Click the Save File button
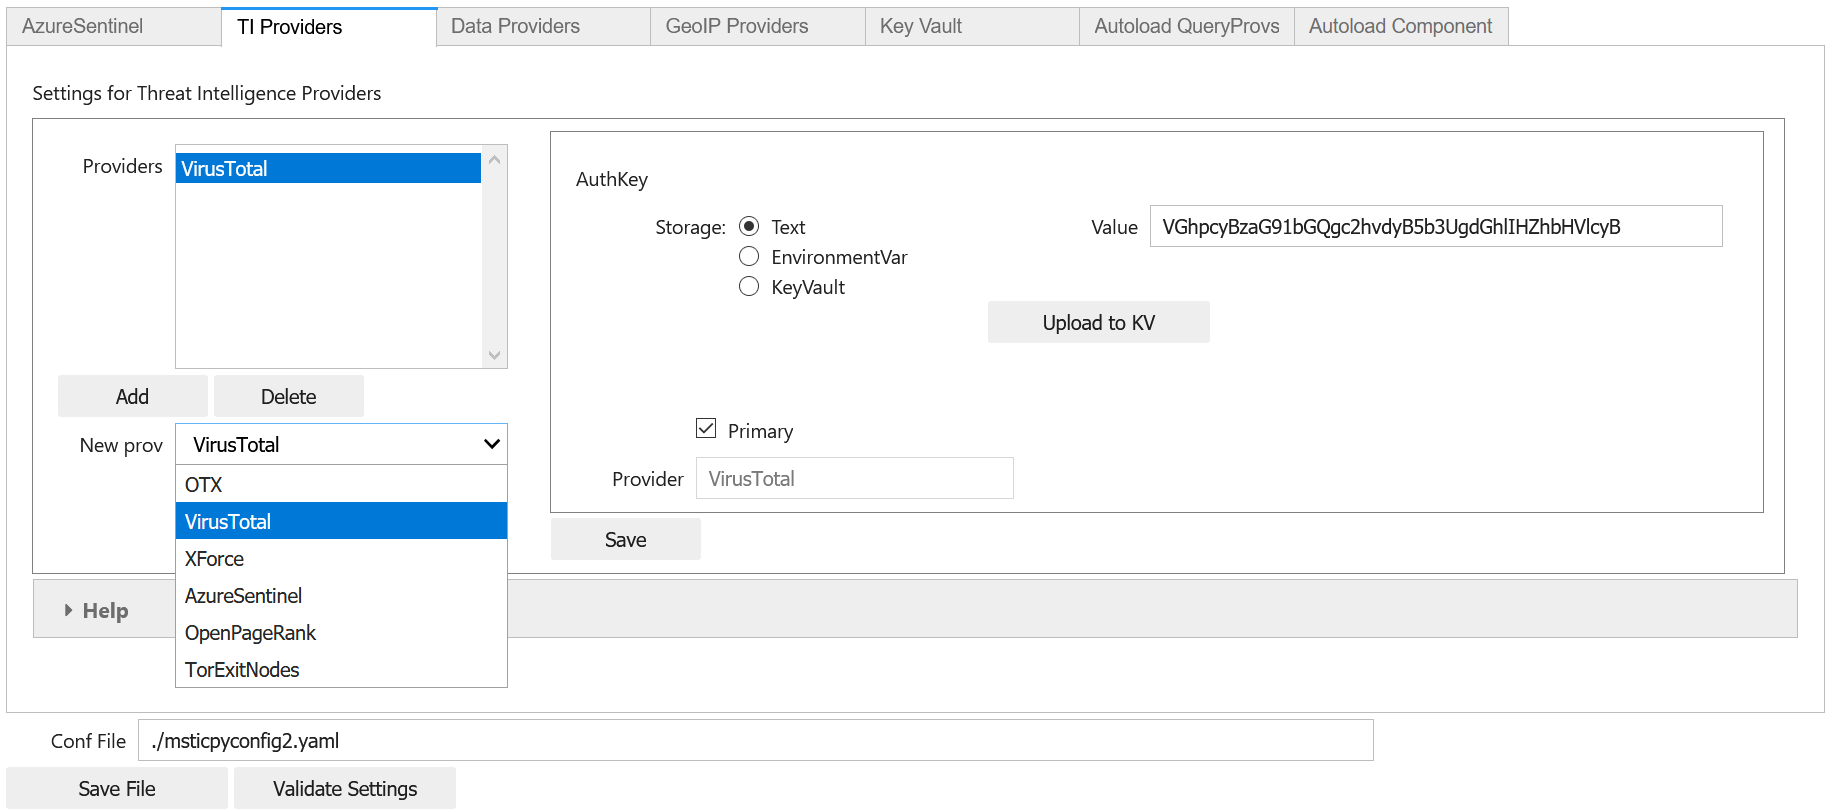This screenshot has height=810, width=1834. [117, 788]
